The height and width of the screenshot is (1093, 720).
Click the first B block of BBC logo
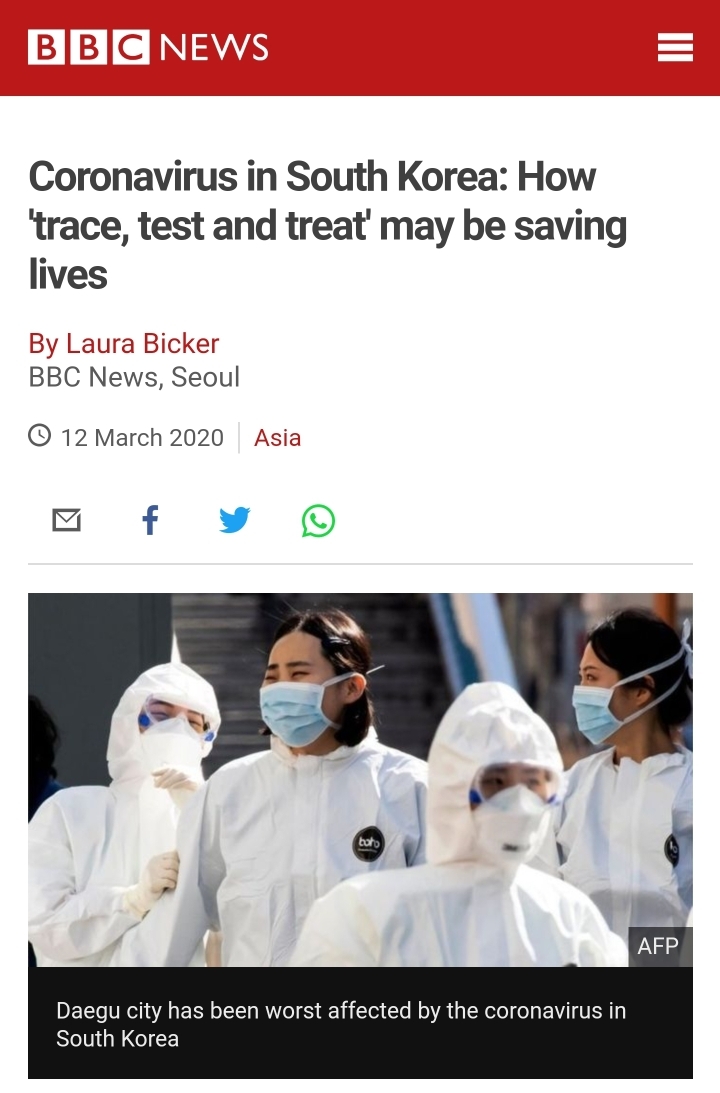coord(46,47)
